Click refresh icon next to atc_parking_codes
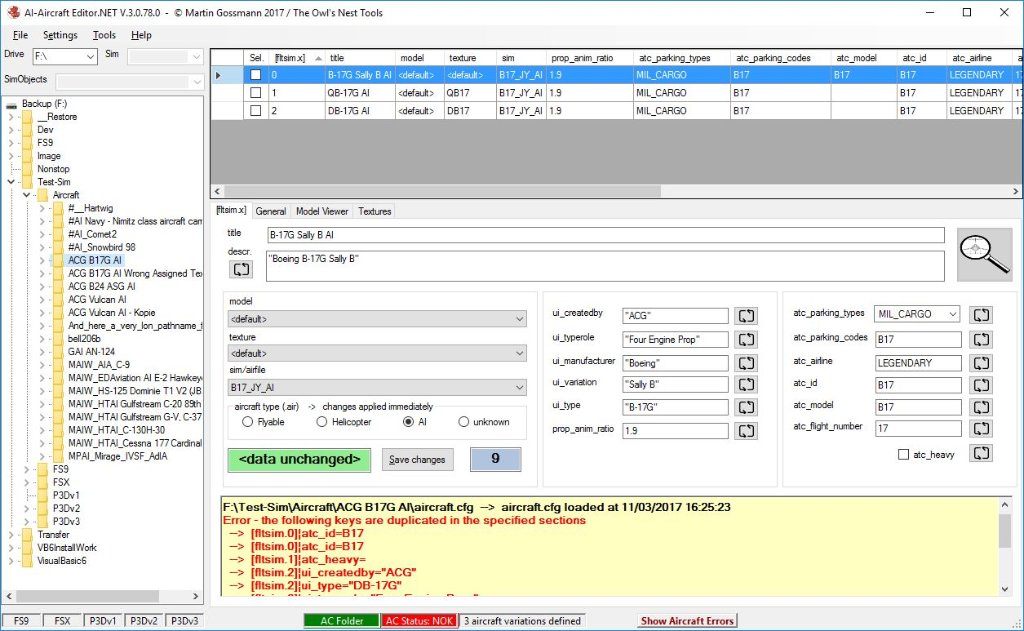The image size is (1024, 631). pos(981,340)
